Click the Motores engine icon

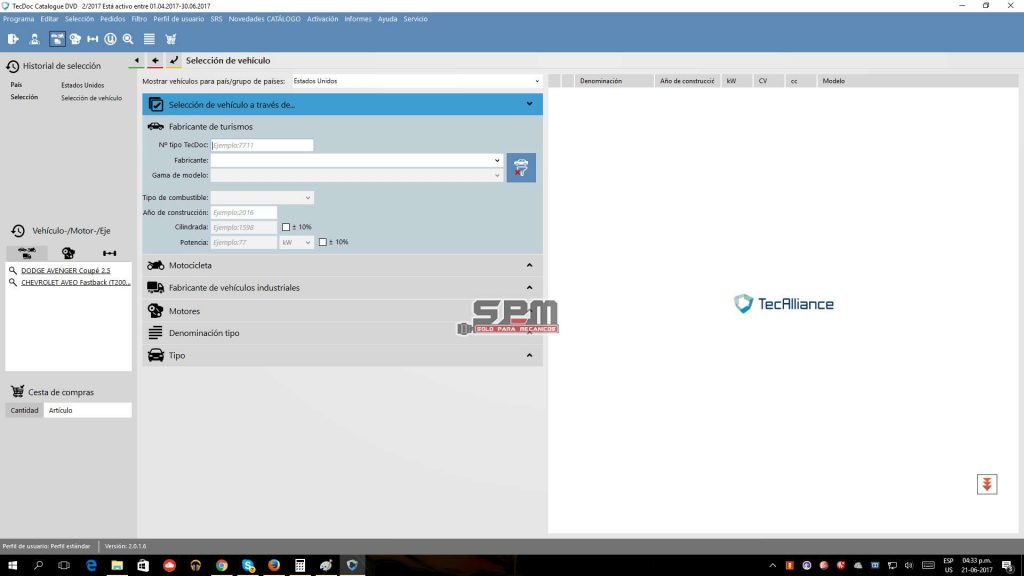pos(155,311)
